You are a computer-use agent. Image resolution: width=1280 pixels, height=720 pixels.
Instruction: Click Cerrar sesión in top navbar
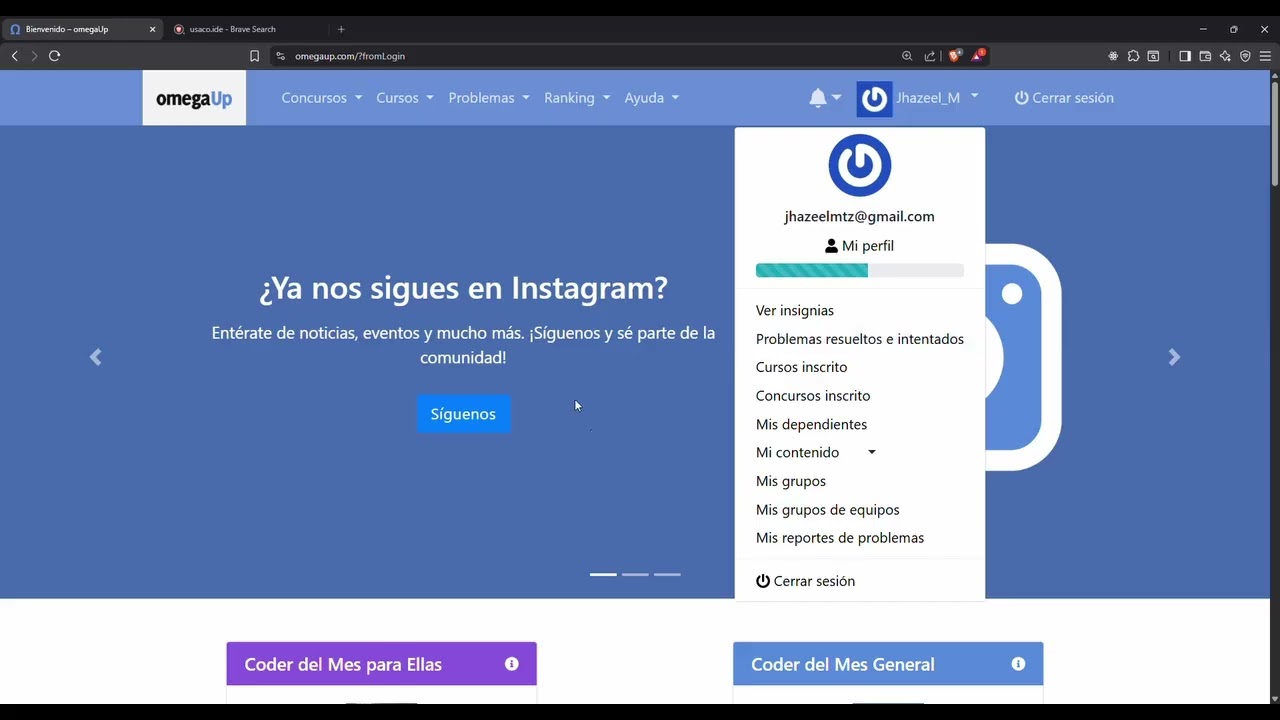1064,98
